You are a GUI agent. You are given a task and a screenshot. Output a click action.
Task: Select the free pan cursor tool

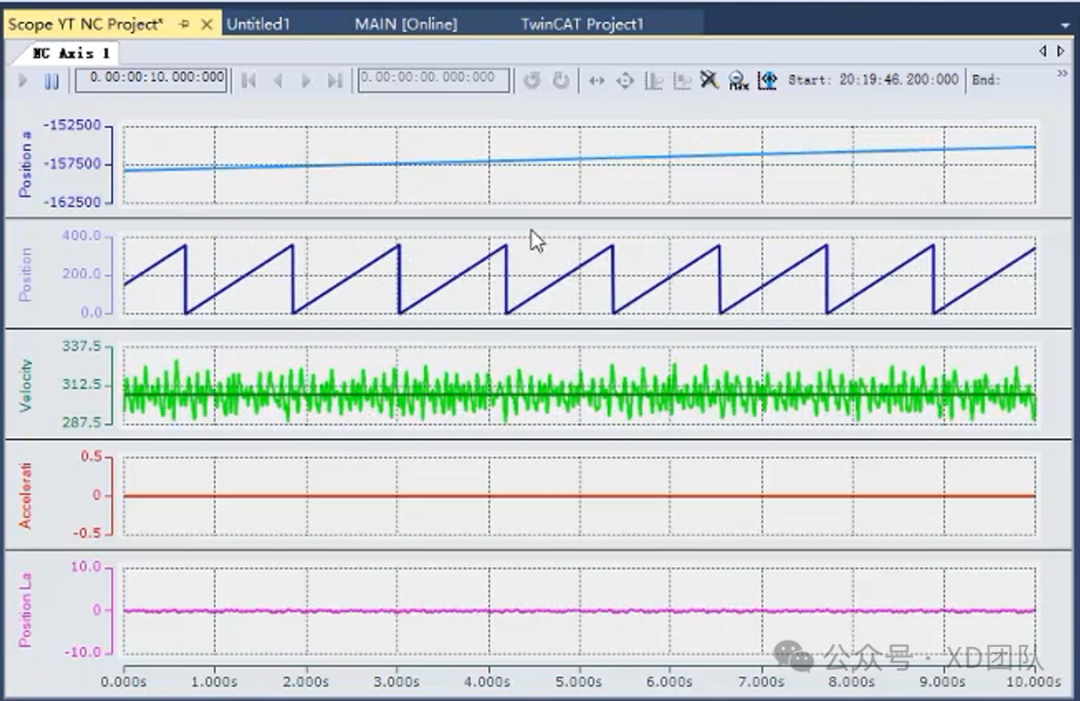coord(624,81)
